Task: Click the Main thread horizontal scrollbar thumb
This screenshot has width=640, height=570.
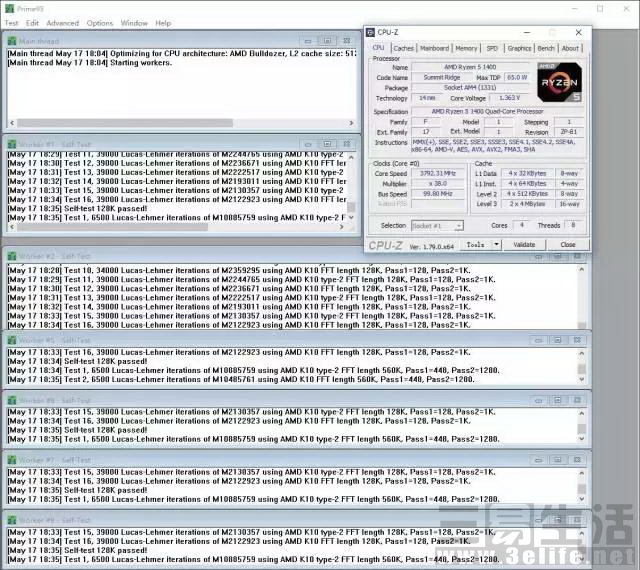Action: (x=125, y=123)
